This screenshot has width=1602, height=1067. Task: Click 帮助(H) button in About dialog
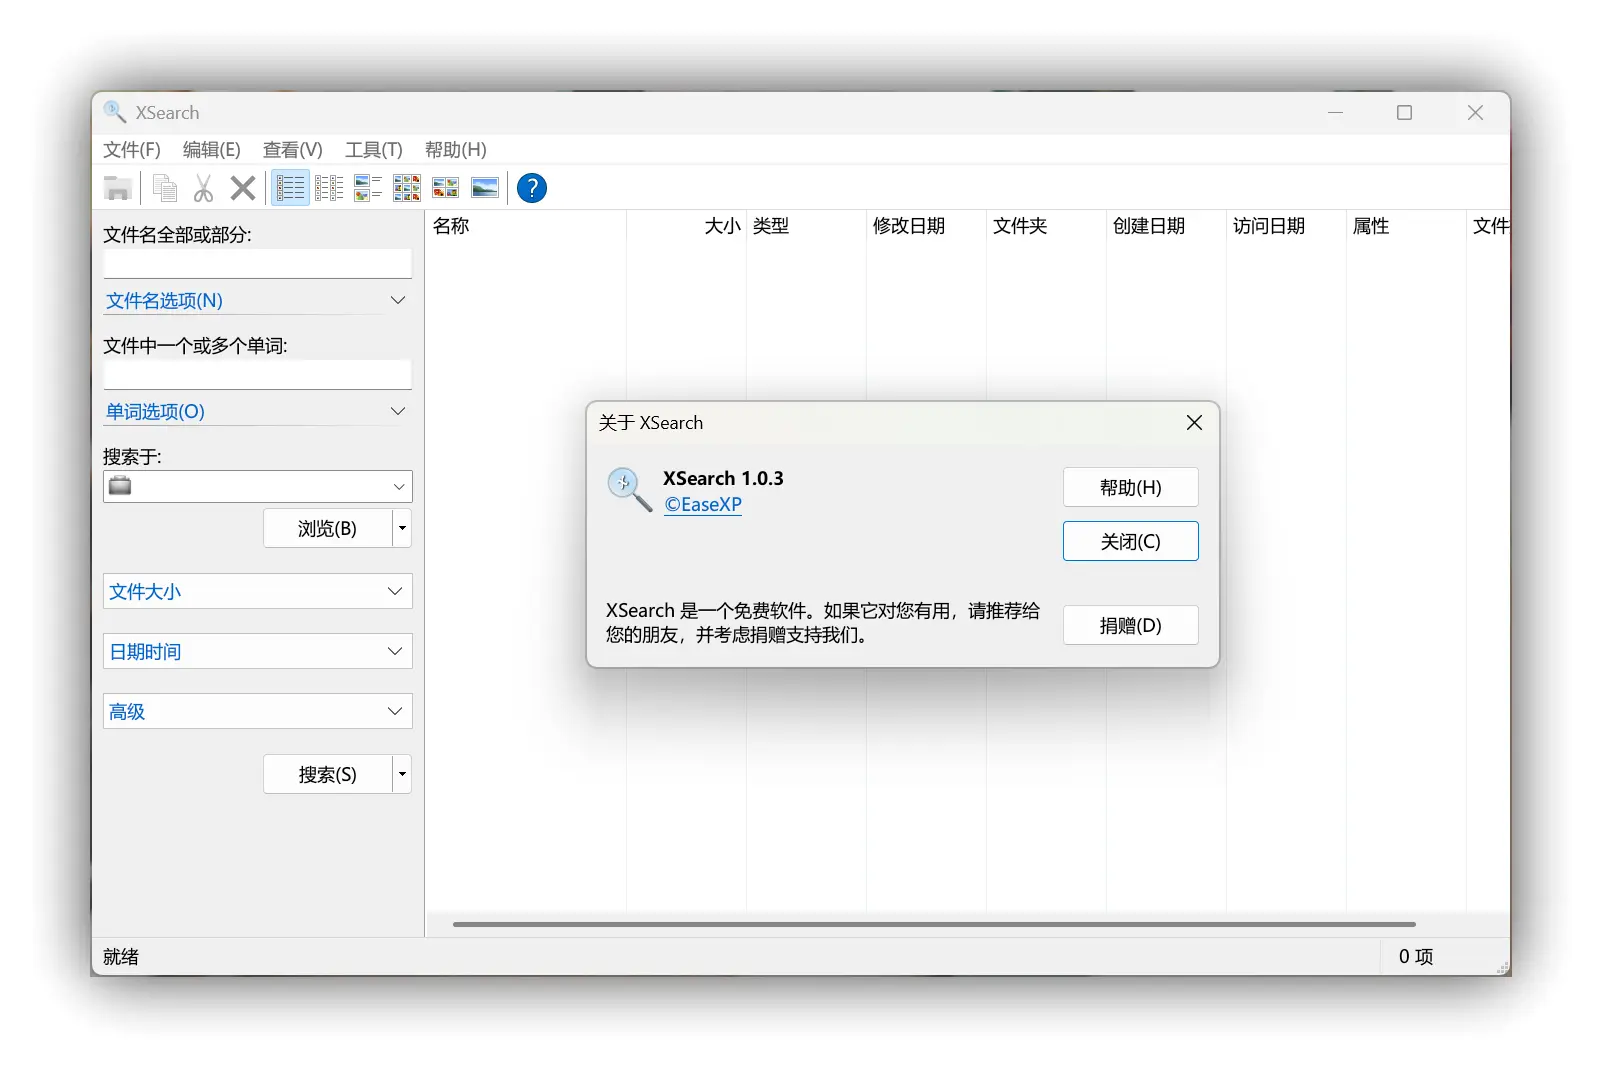point(1131,488)
